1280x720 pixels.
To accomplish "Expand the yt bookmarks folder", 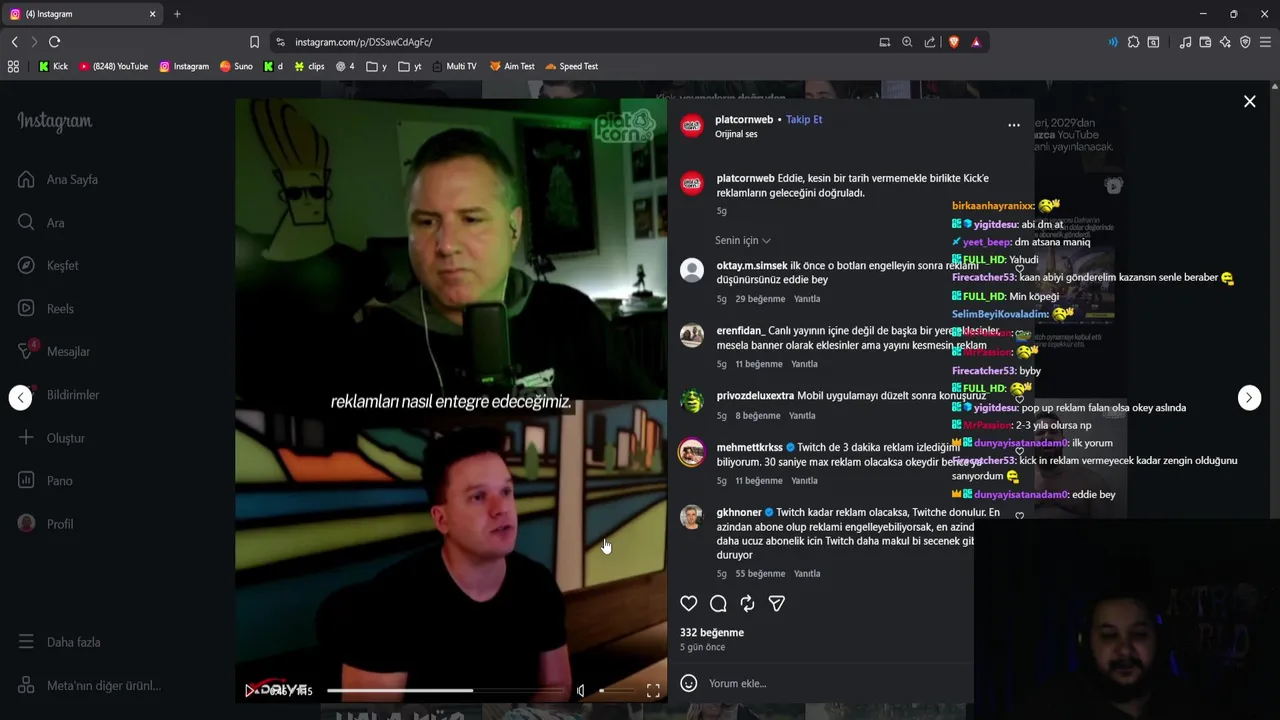I will [x=410, y=67].
